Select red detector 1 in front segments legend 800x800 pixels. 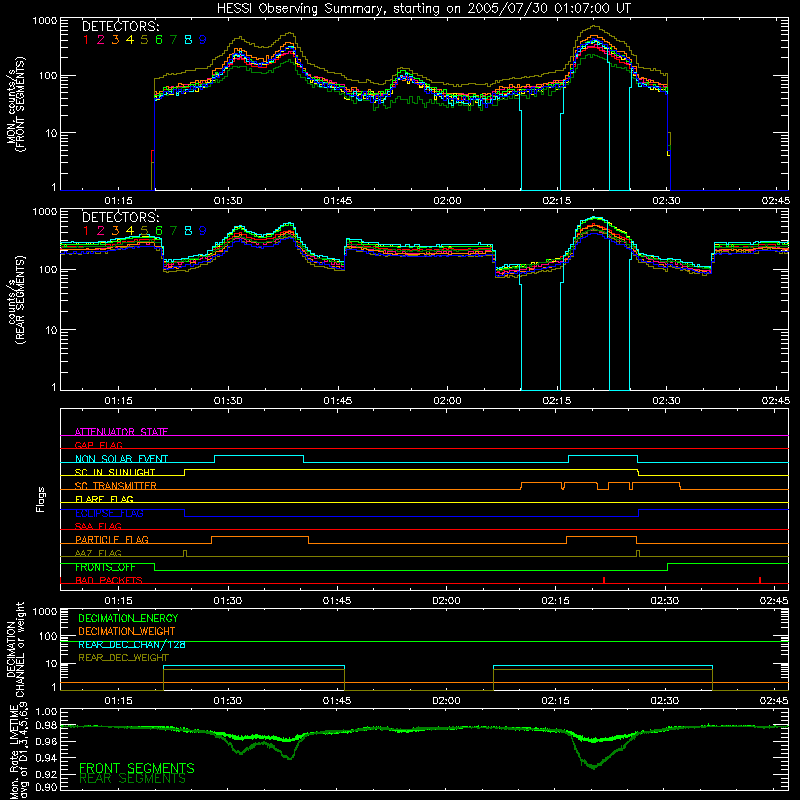coord(86,40)
